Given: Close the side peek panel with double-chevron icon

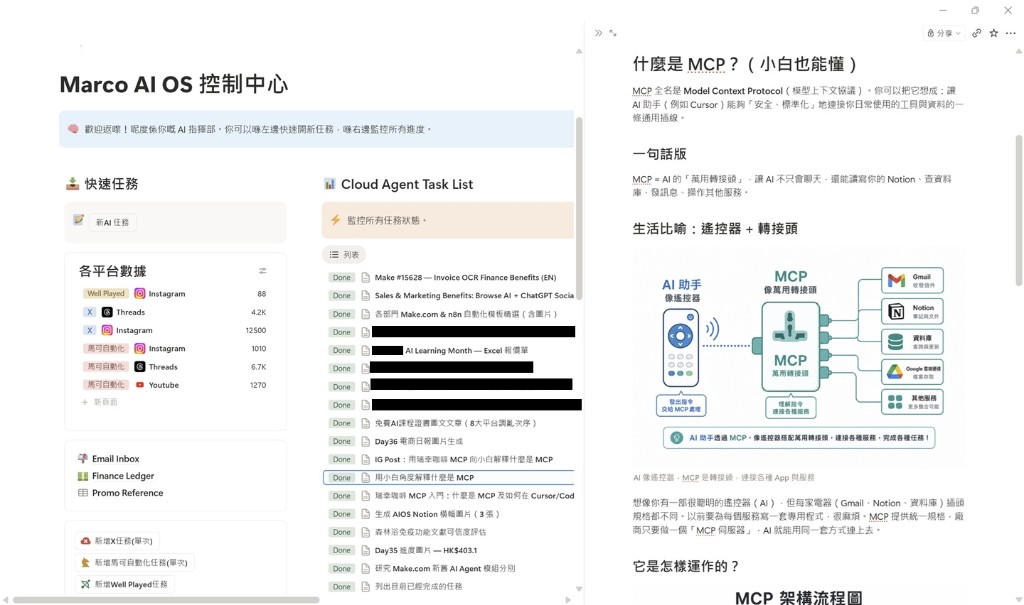Looking at the screenshot, I should [x=598, y=33].
